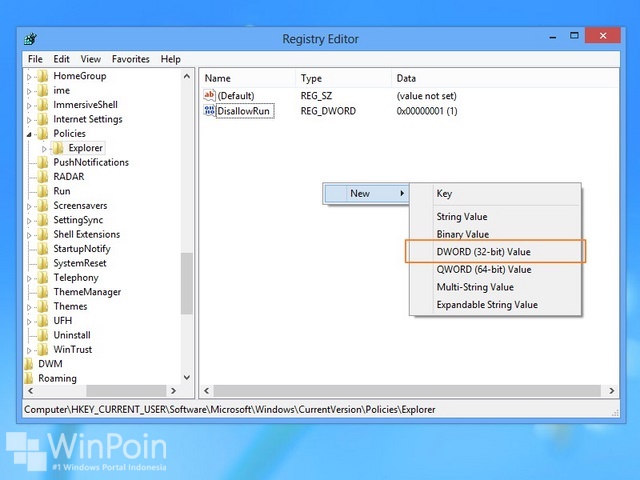The image size is (640, 480).
Task: Click the RADAR folder icon
Action: (x=43, y=177)
